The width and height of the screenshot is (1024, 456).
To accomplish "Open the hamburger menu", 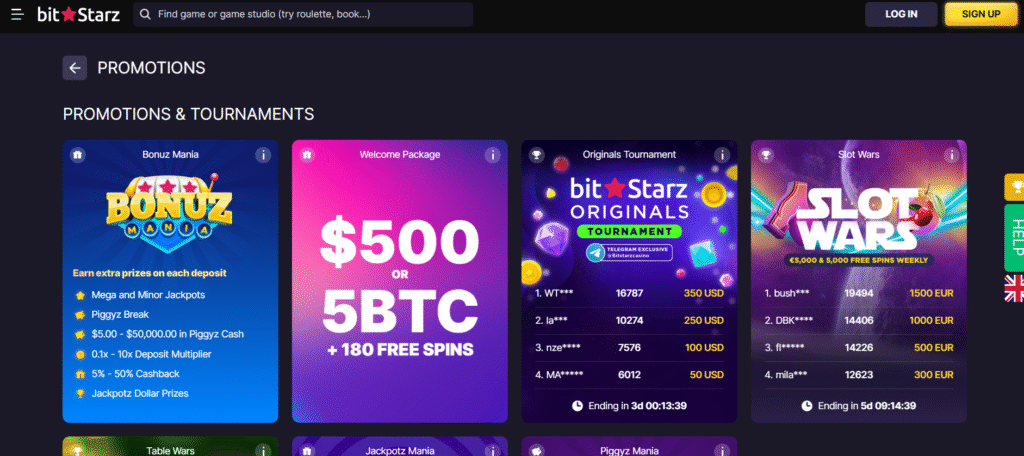I will tap(17, 14).
